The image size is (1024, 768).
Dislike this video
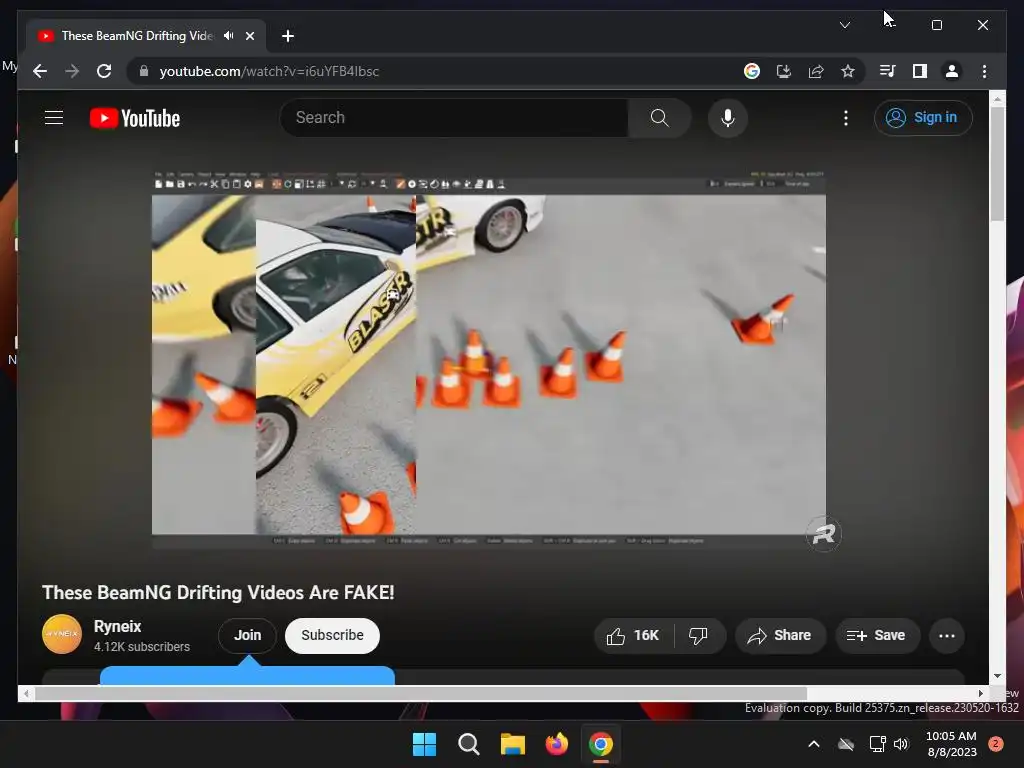click(x=699, y=635)
